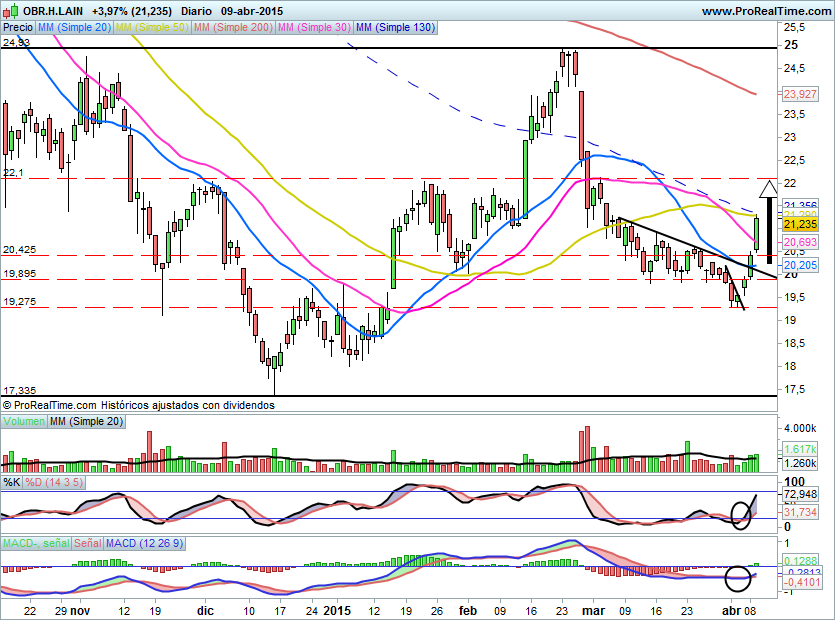Viewport: 835px width, 620px height.
Task: Click the circle annotation on the stochastic panel
Action: tap(741, 514)
